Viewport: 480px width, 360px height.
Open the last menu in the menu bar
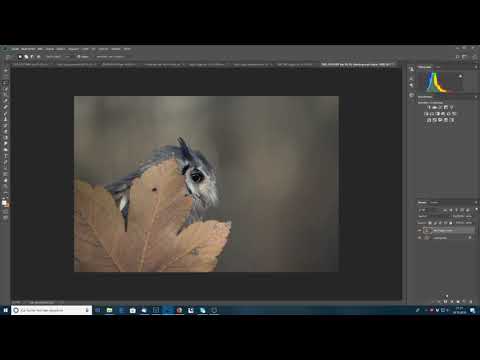[x=127, y=49]
